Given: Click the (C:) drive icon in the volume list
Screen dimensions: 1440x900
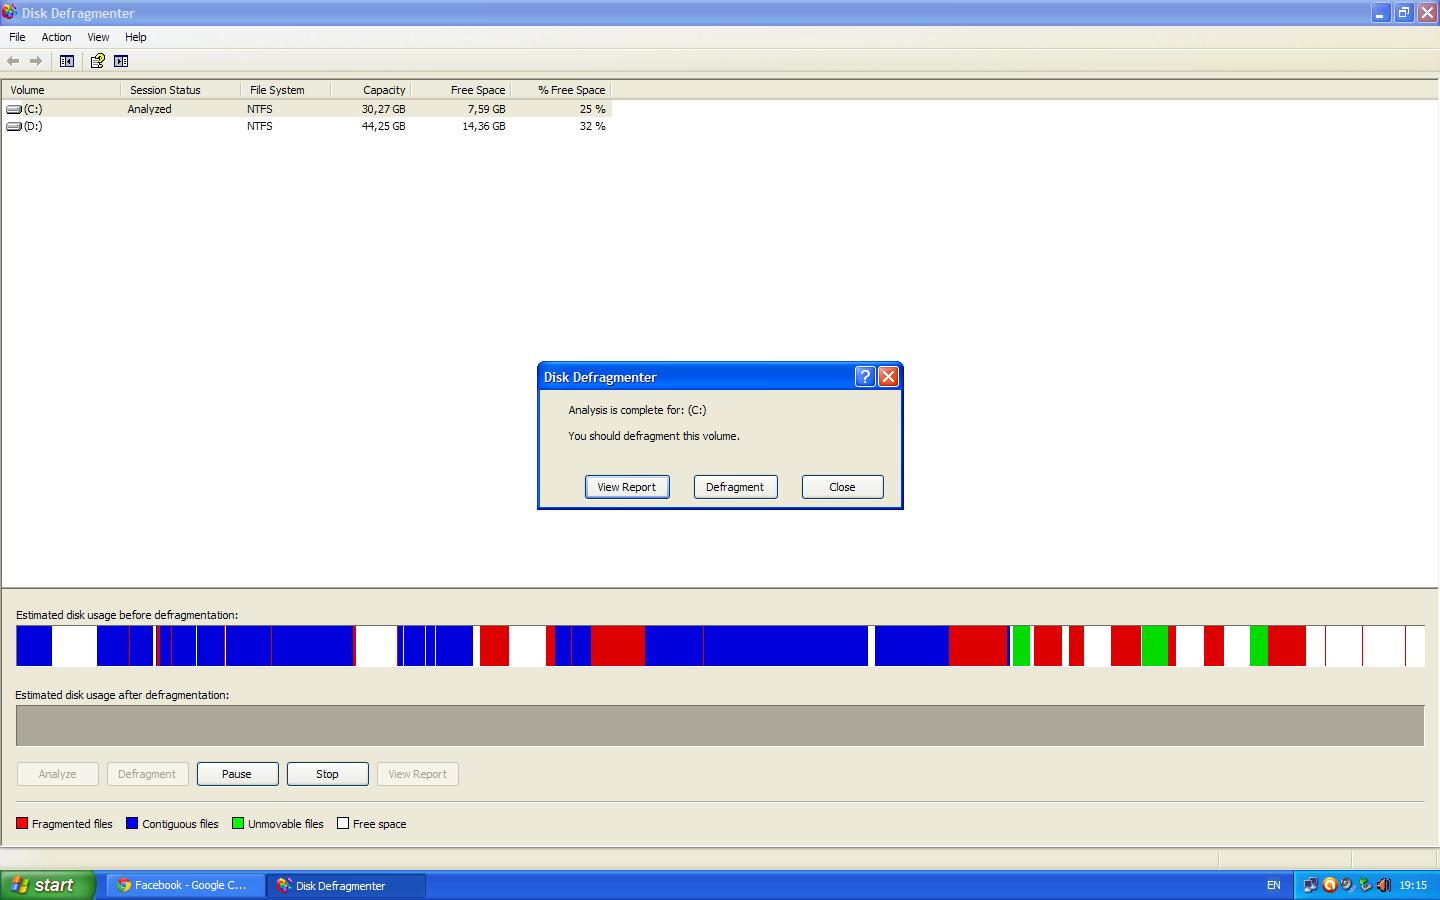Looking at the screenshot, I should point(14,109).
